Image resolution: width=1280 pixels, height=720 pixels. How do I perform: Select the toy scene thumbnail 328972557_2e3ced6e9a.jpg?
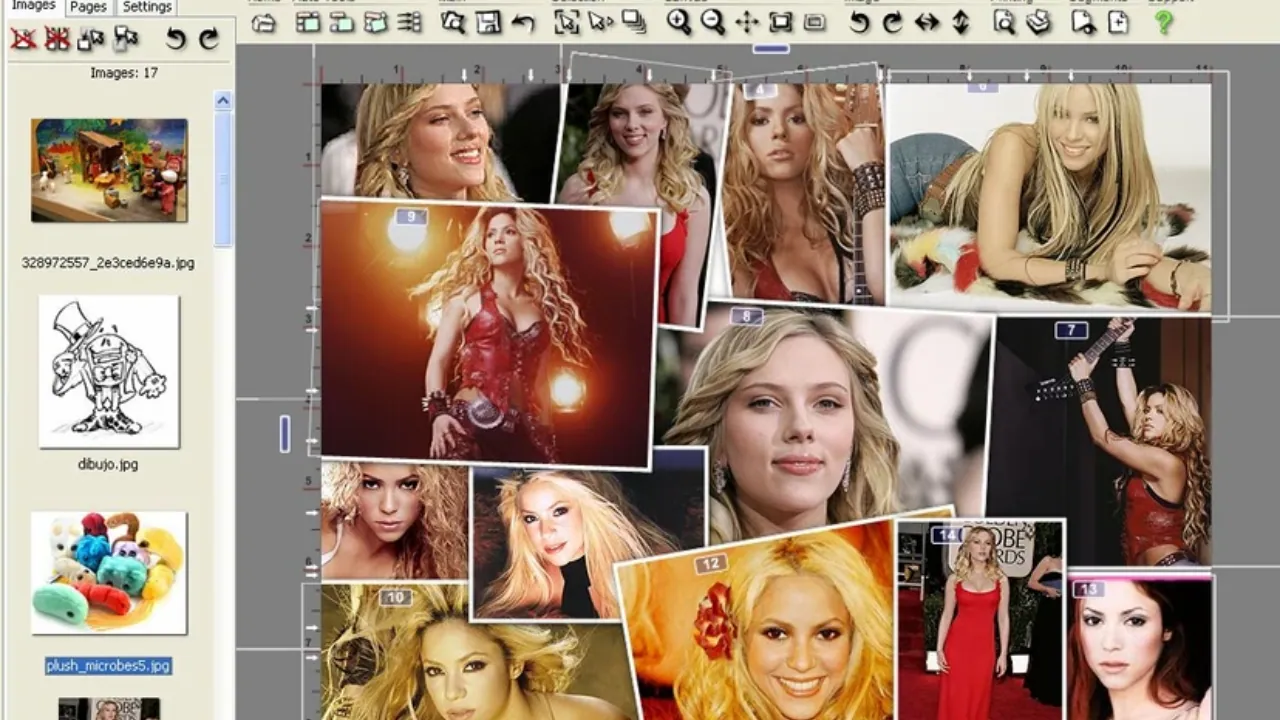[x=109, y=170]
